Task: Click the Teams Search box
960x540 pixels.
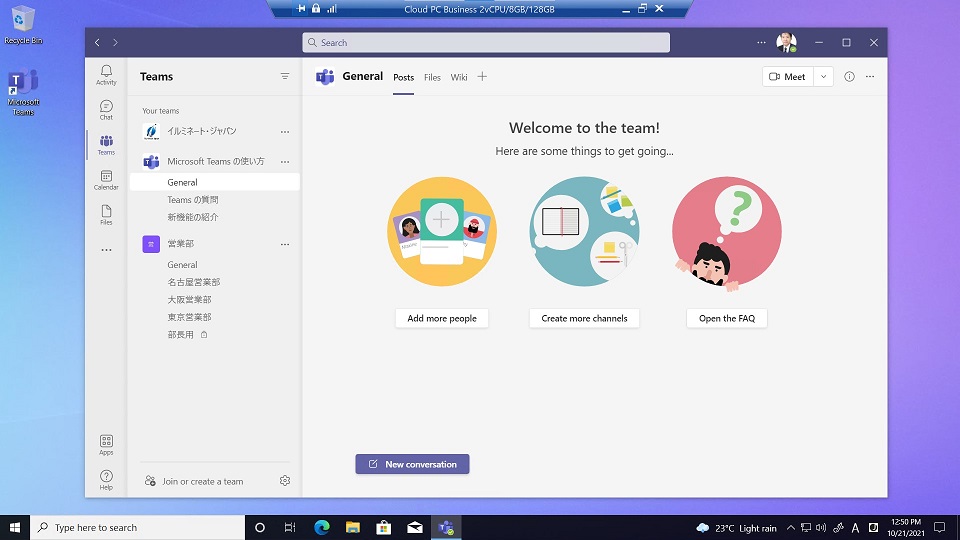Action: [486, 42]
